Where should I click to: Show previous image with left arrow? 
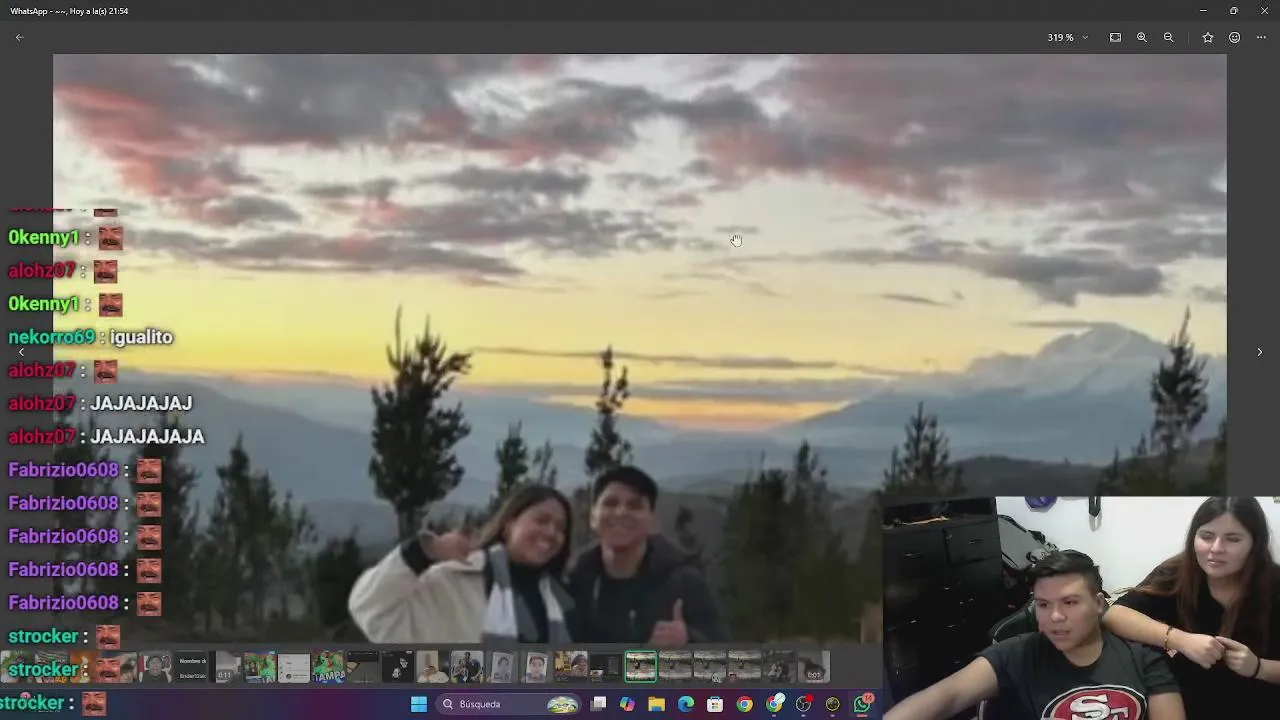point(21,352)
